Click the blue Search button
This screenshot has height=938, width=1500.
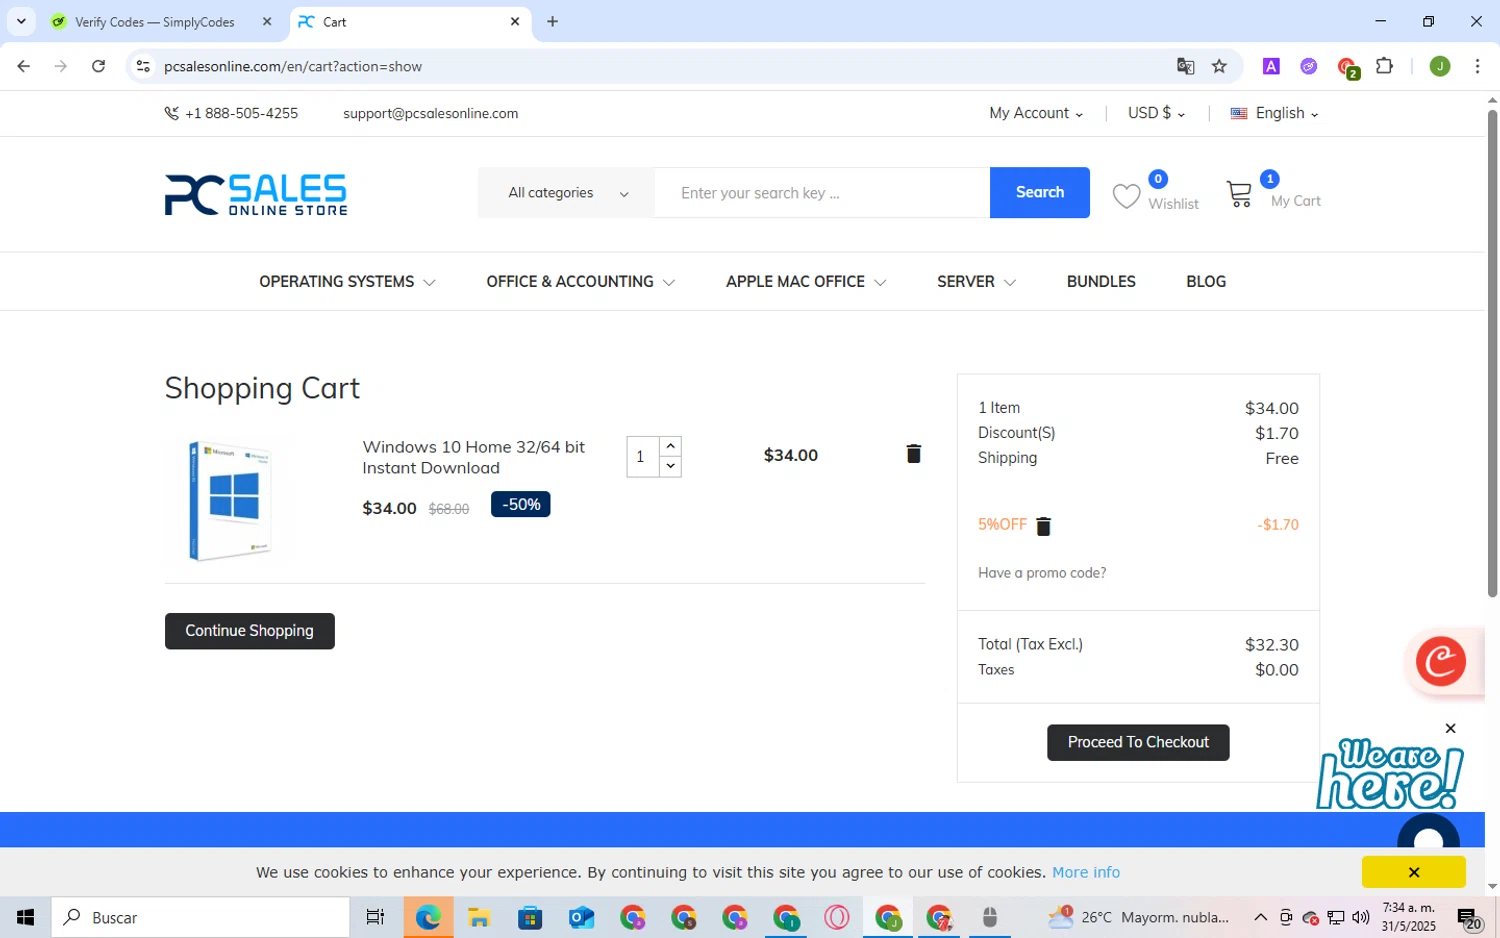click(x=1040, y=193)
